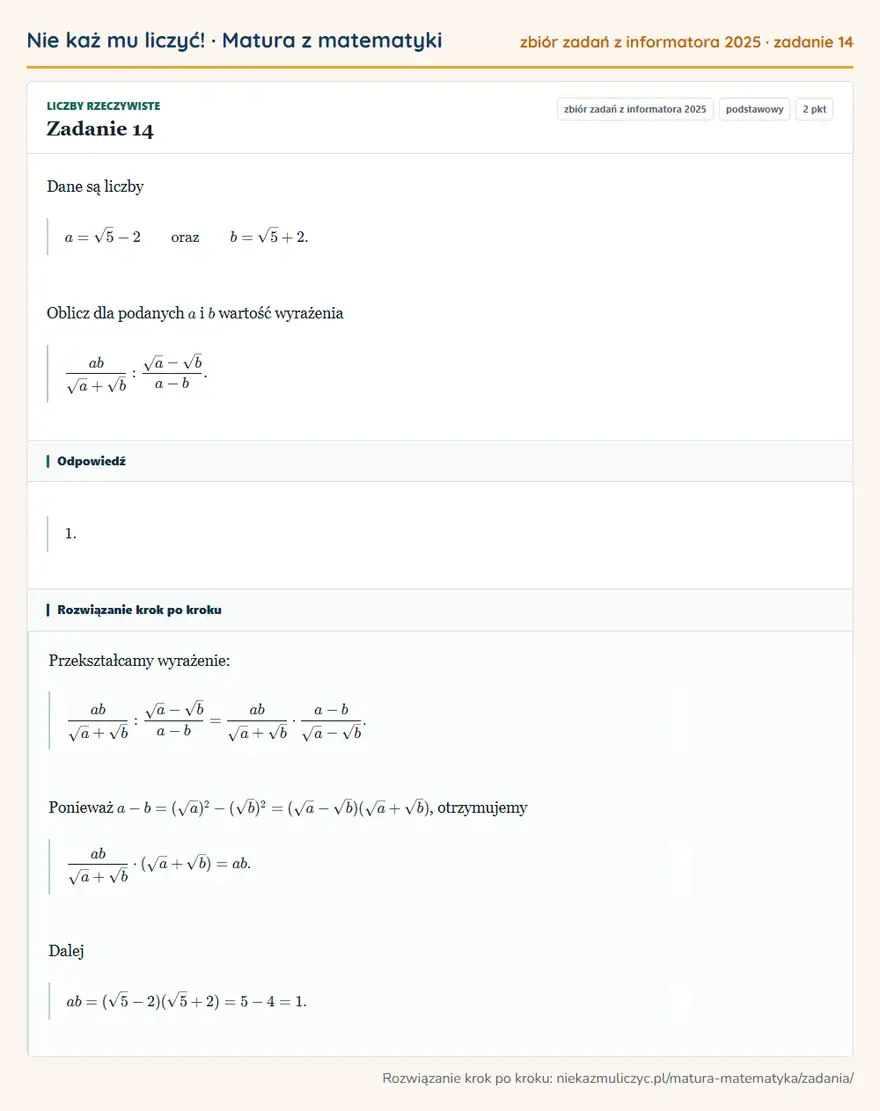Collapse the "Odpowiedź" section header
This screenshot has width=880, height=1111.
tap(440, 461)
